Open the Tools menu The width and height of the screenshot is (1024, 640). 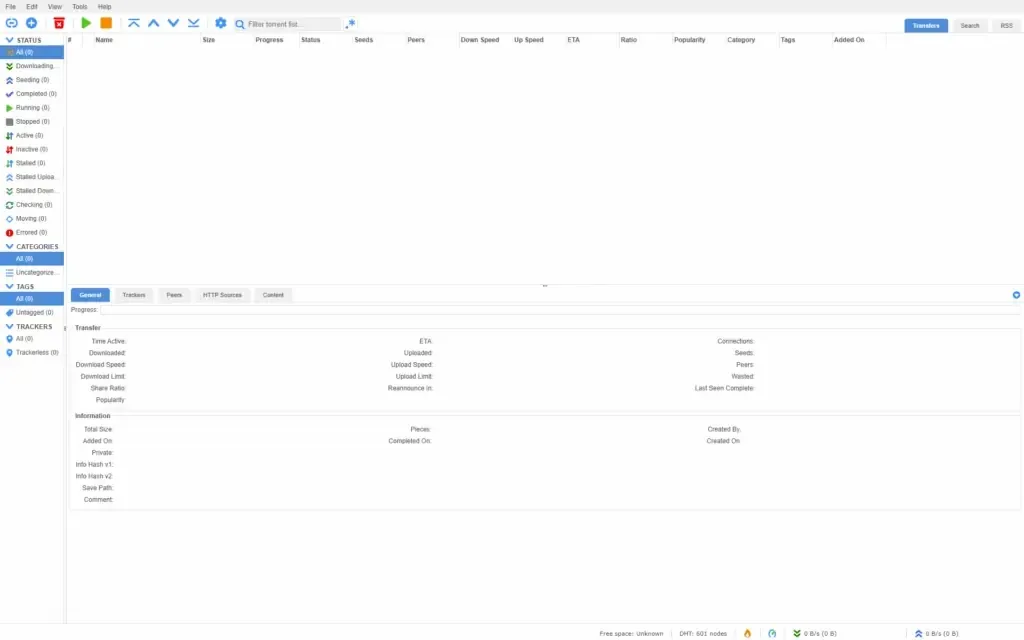79,5
